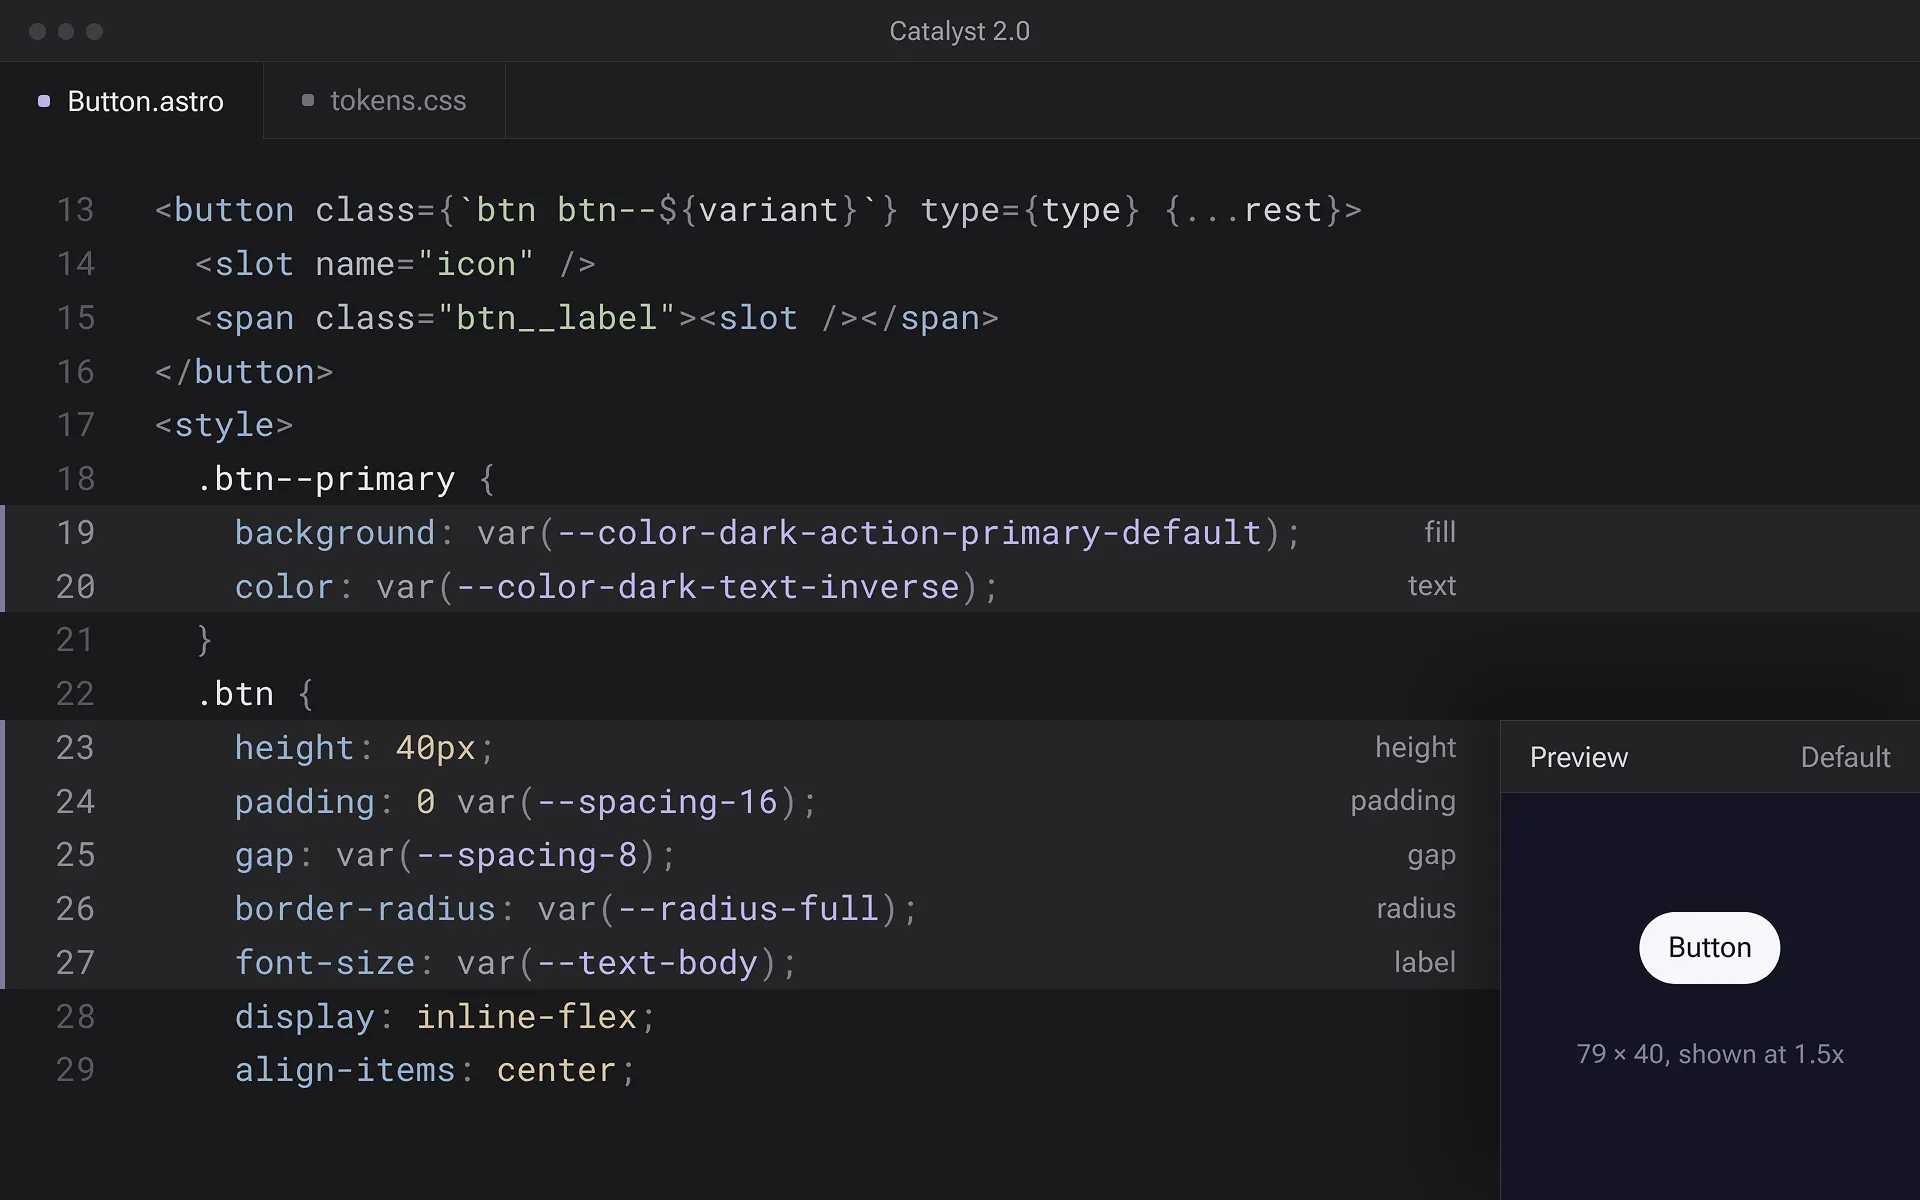This screenshot has height=1200, width=1920.
Task: Click the Button preview pill
Action: (1709, 947)
